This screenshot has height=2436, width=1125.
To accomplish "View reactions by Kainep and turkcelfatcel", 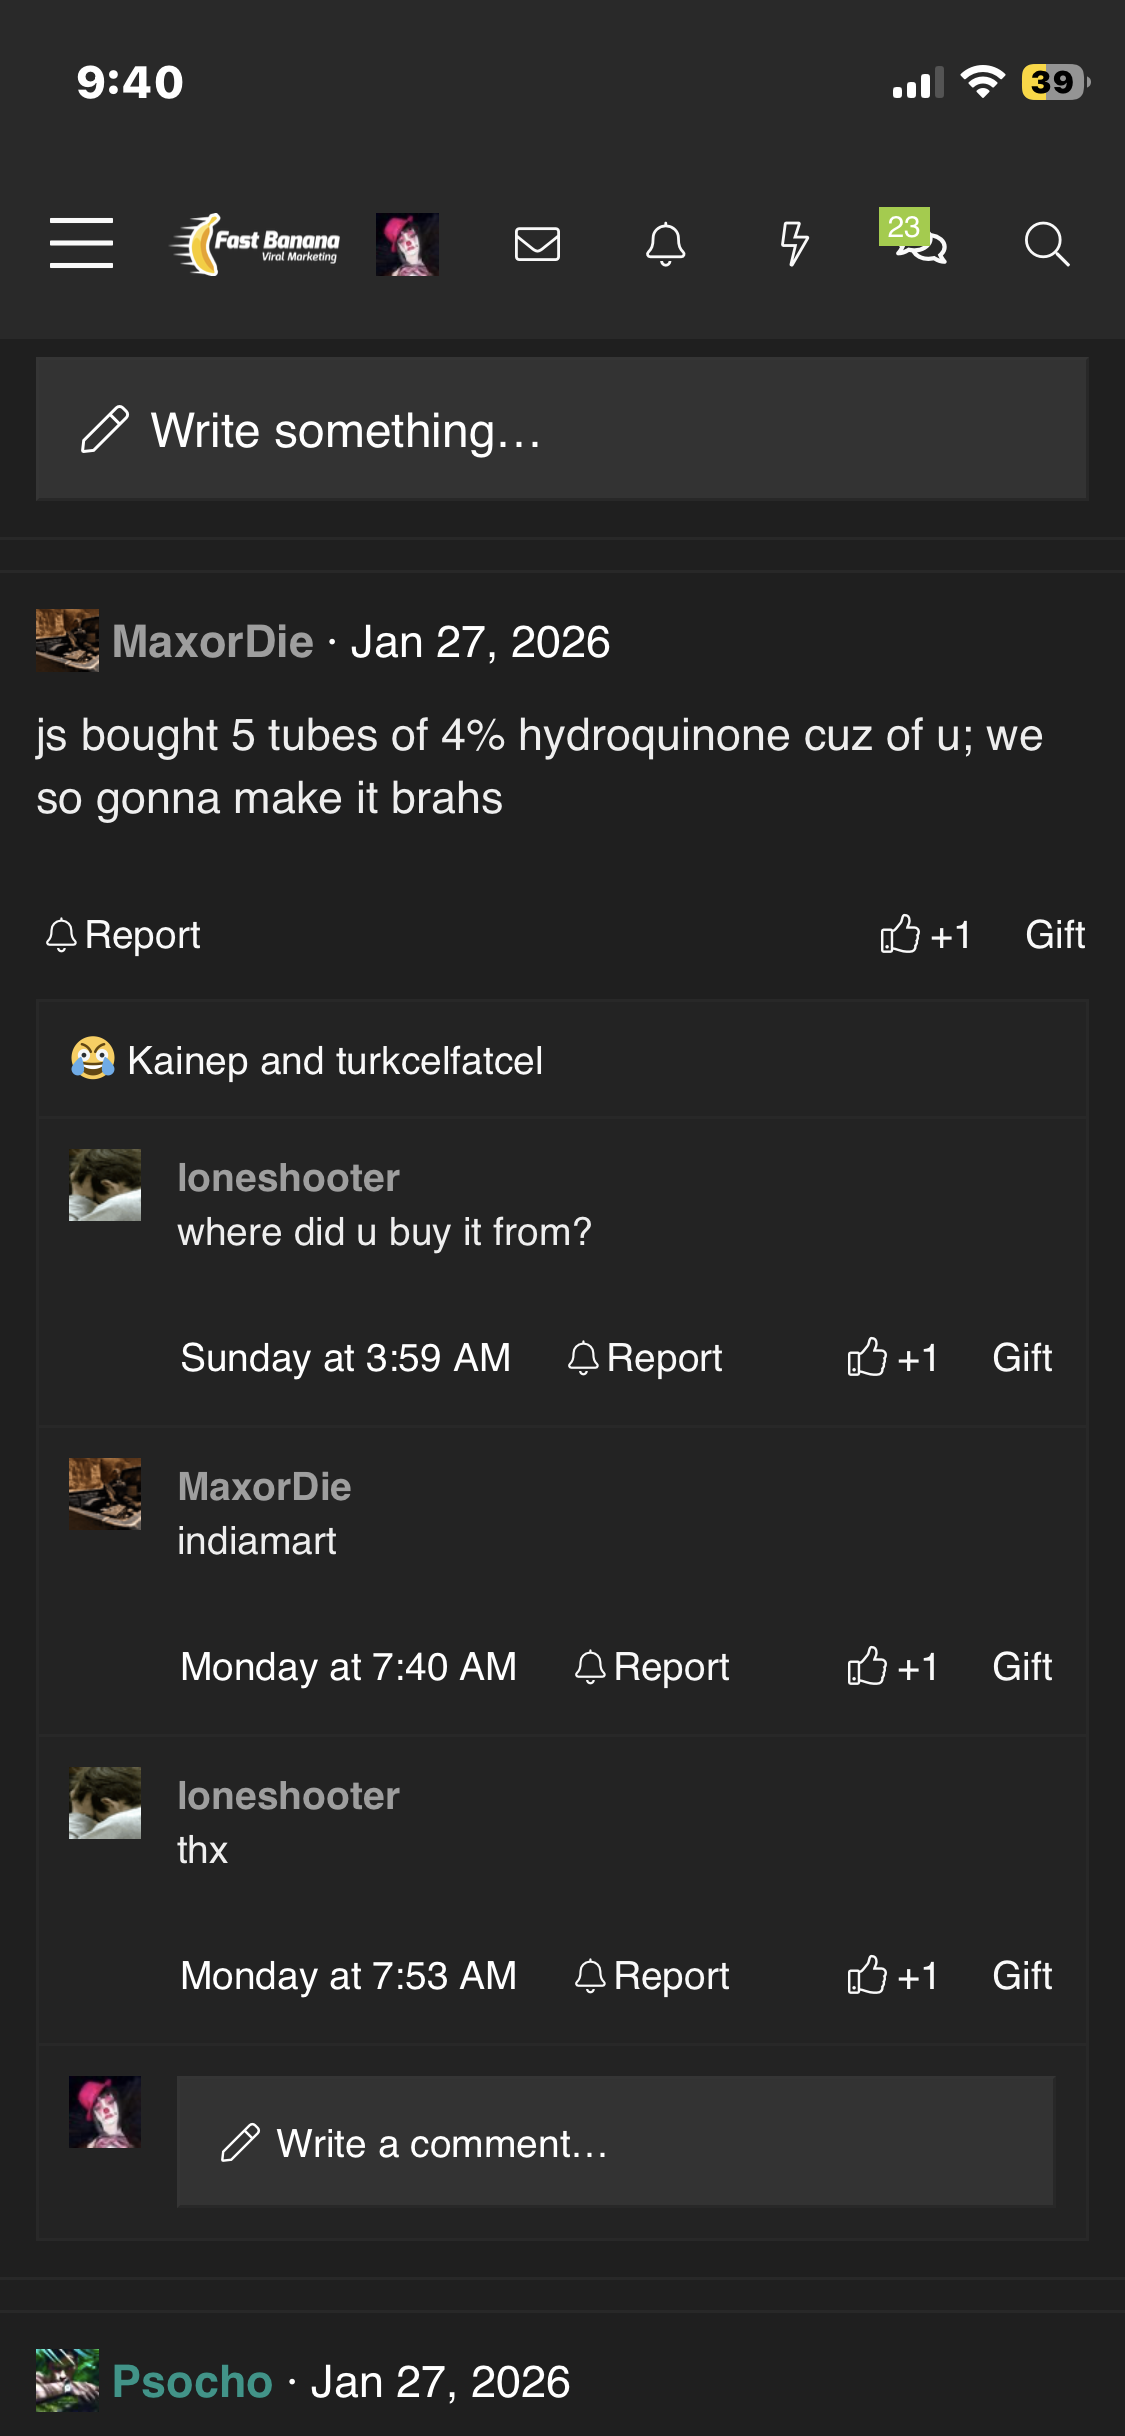I will [x=334, y=1061].
